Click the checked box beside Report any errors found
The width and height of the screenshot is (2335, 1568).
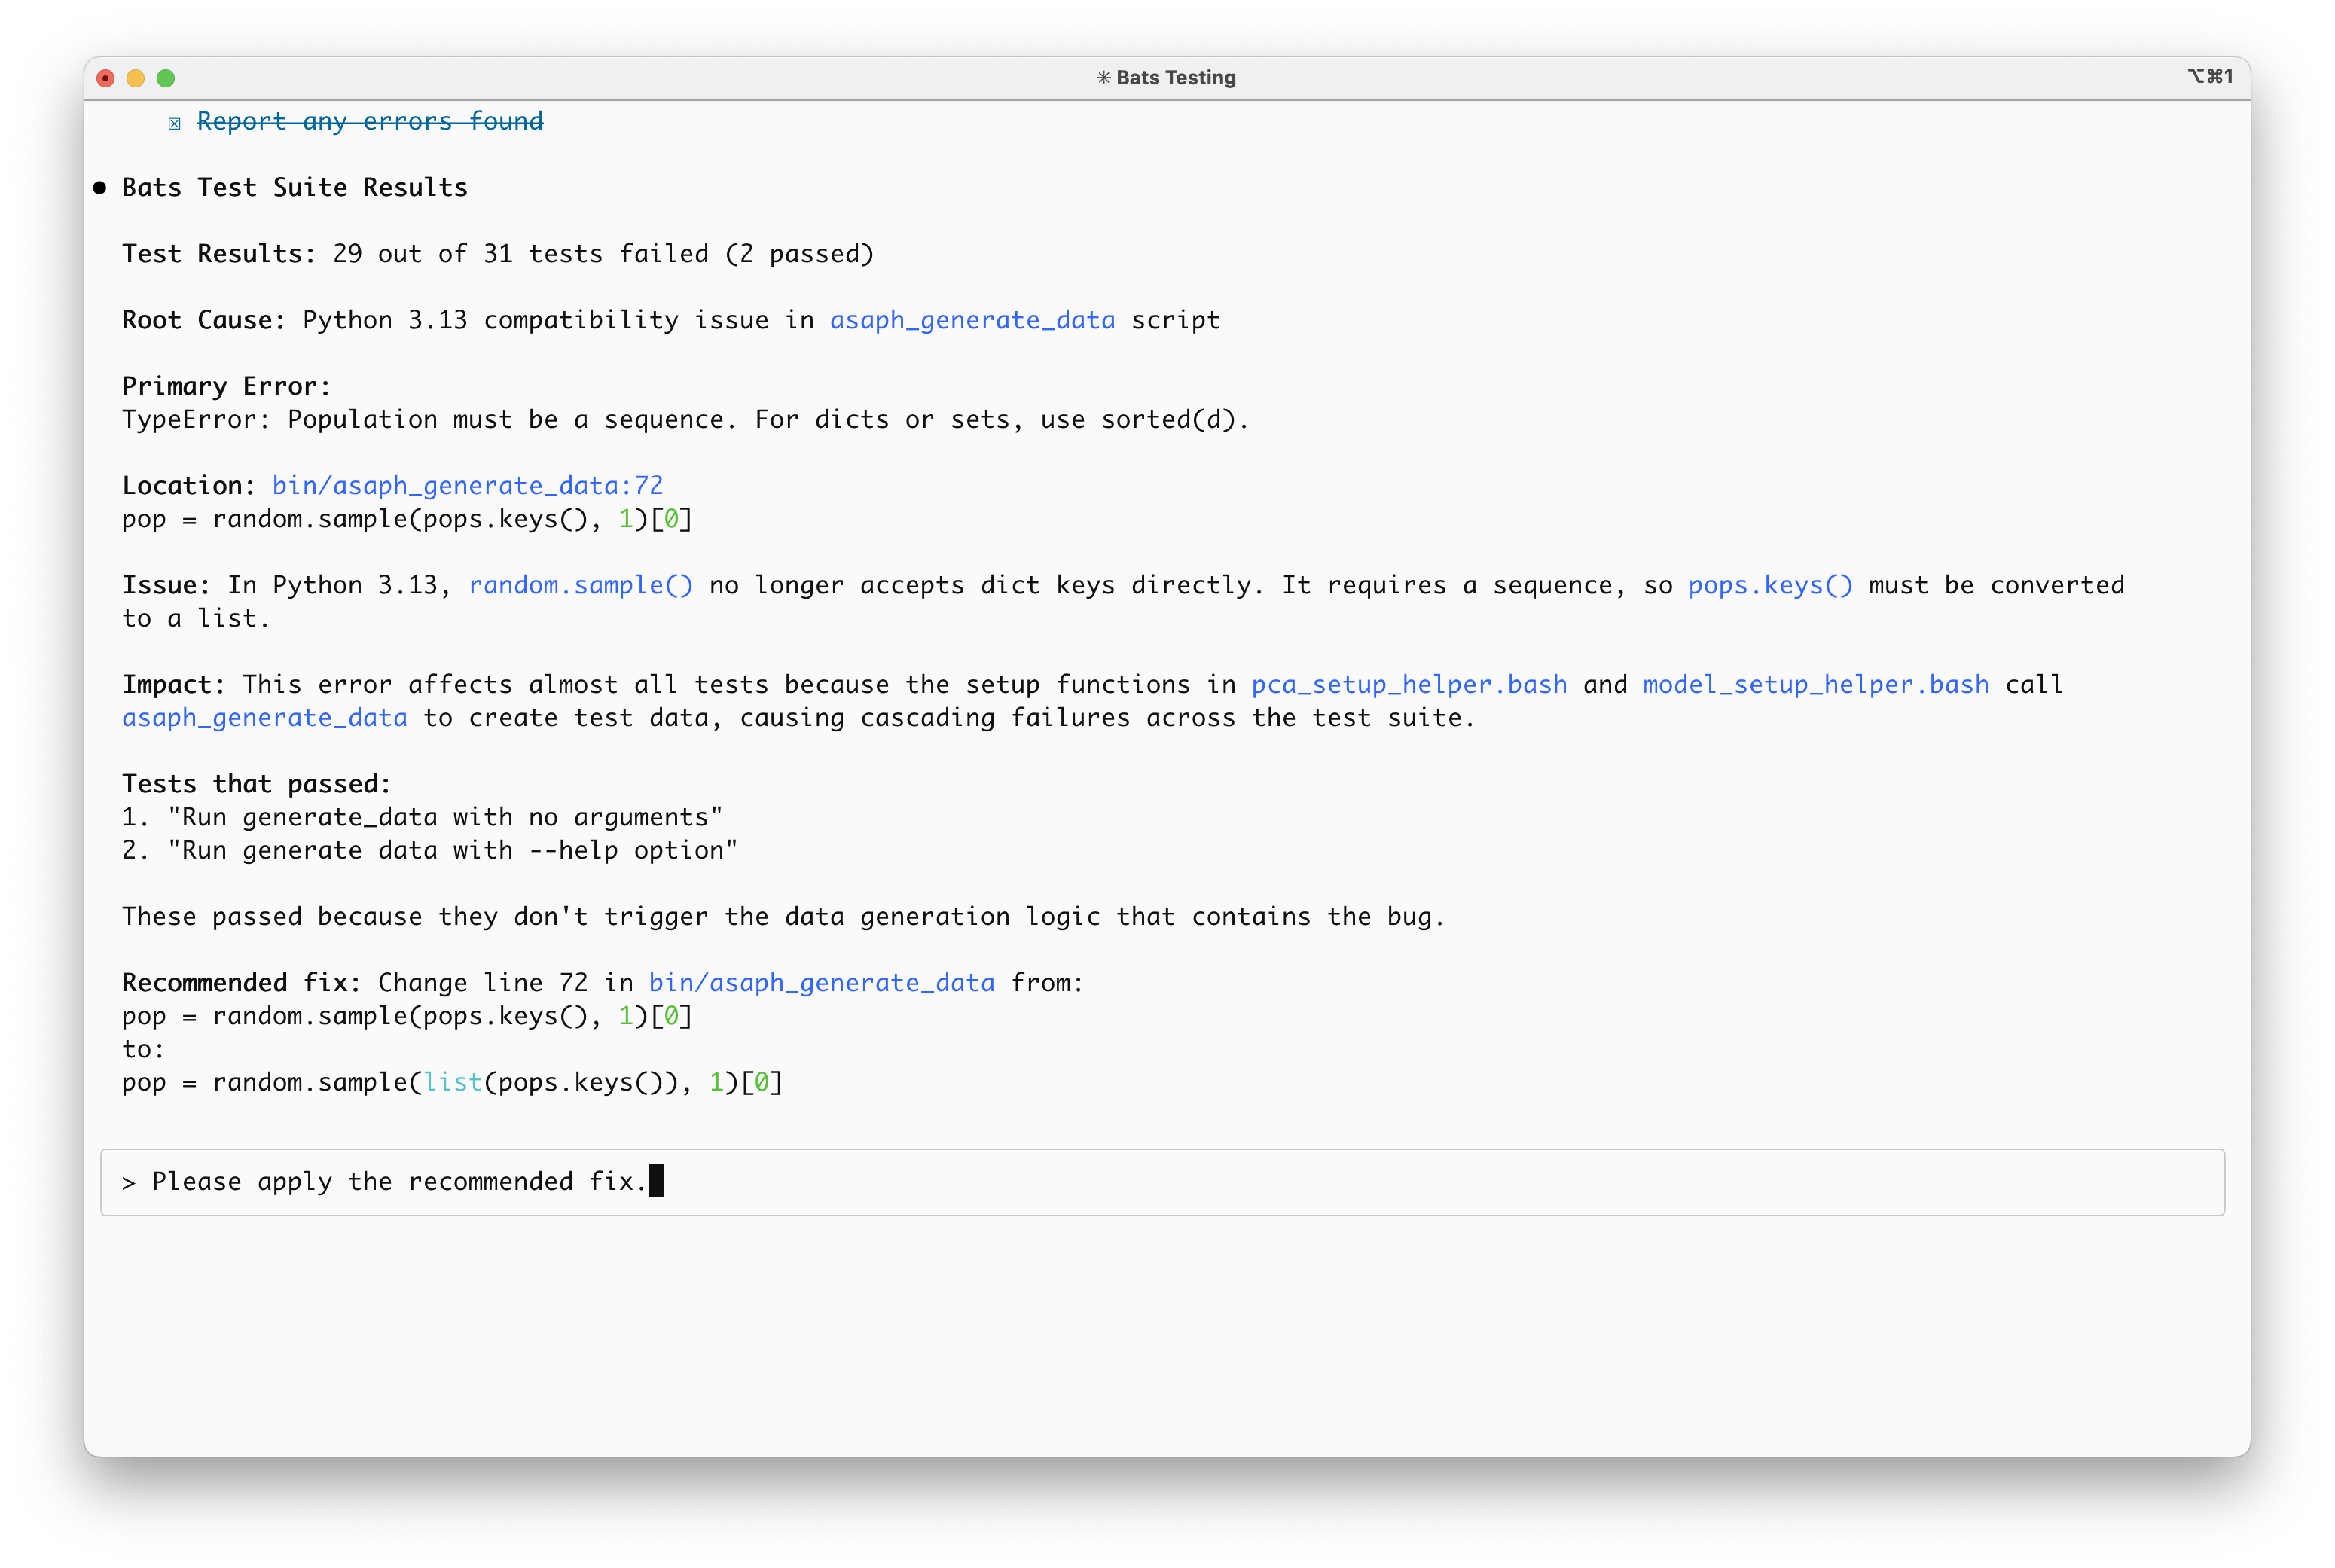click(175, 123)
